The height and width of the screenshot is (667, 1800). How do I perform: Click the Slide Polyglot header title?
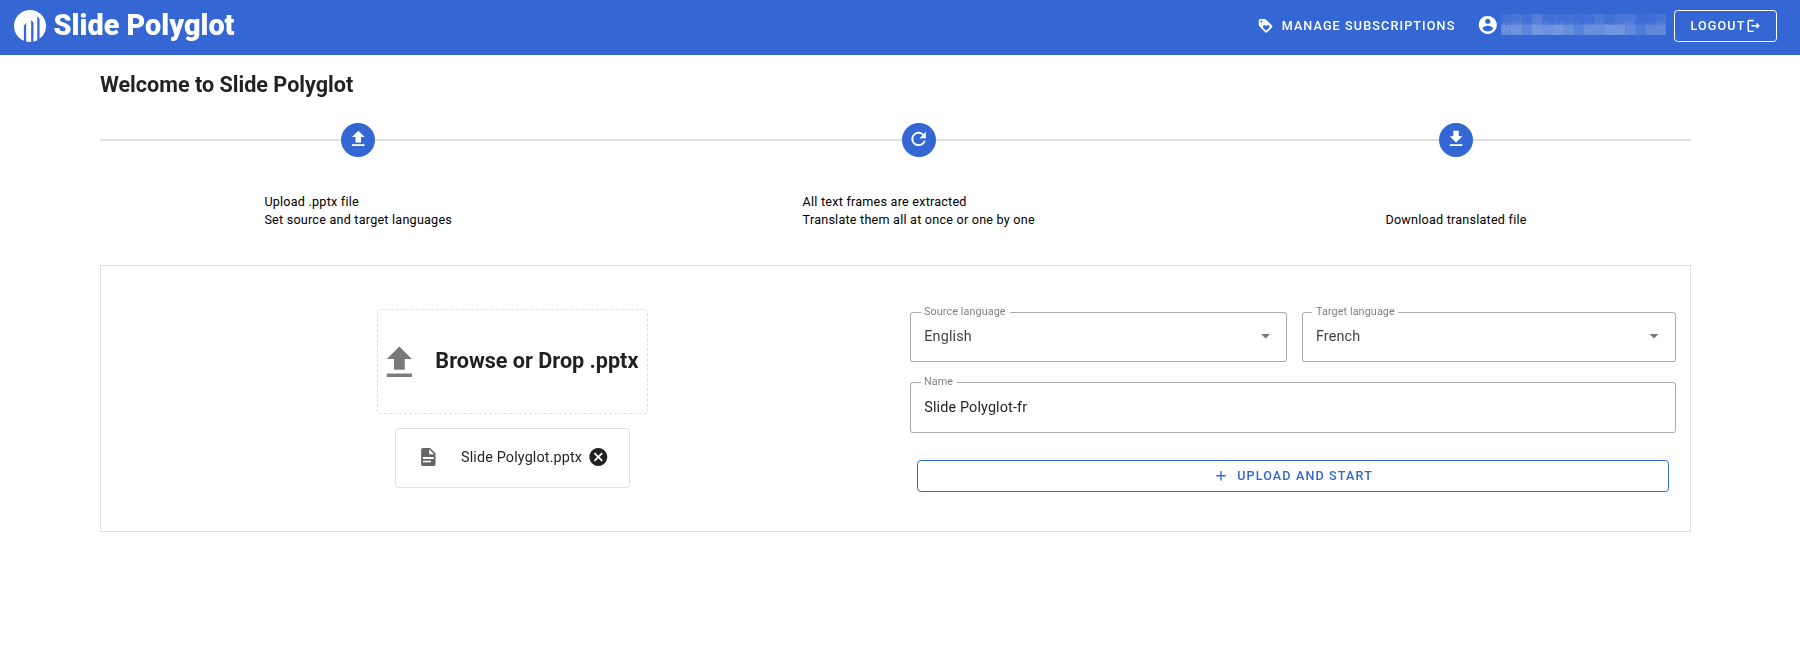click(x=144, y=26)
